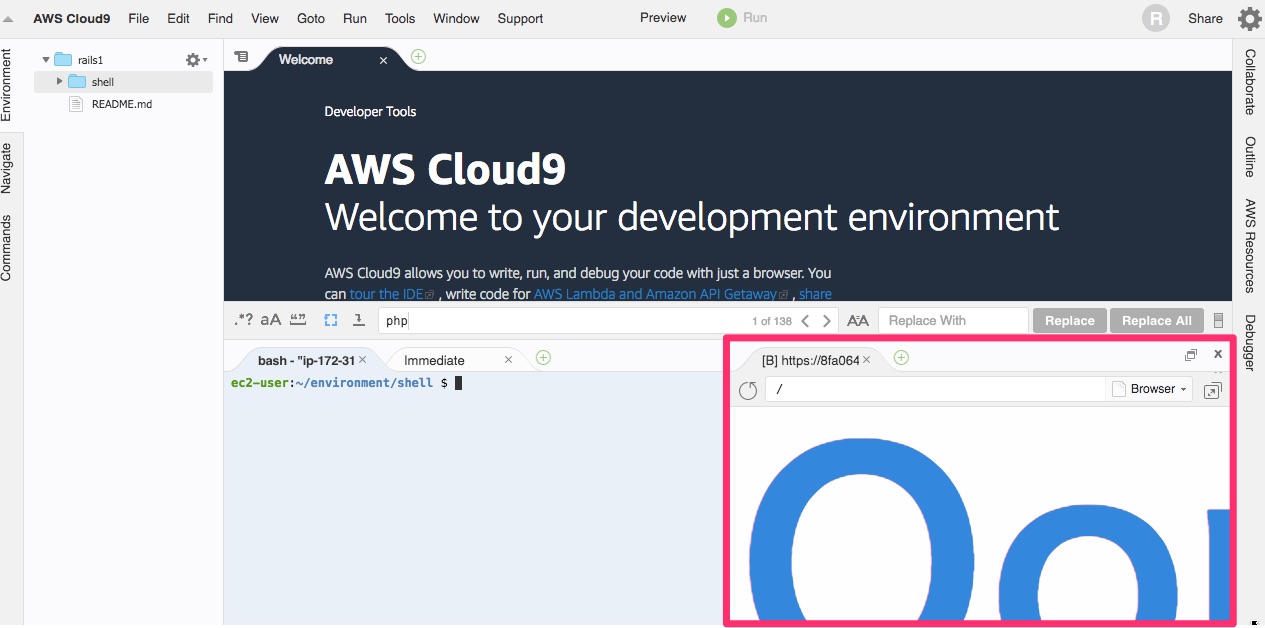Viewport: 1265px width, 628px height.
Task: Open the Browser previewer dropdown
Action: [x=1150, y=389]
